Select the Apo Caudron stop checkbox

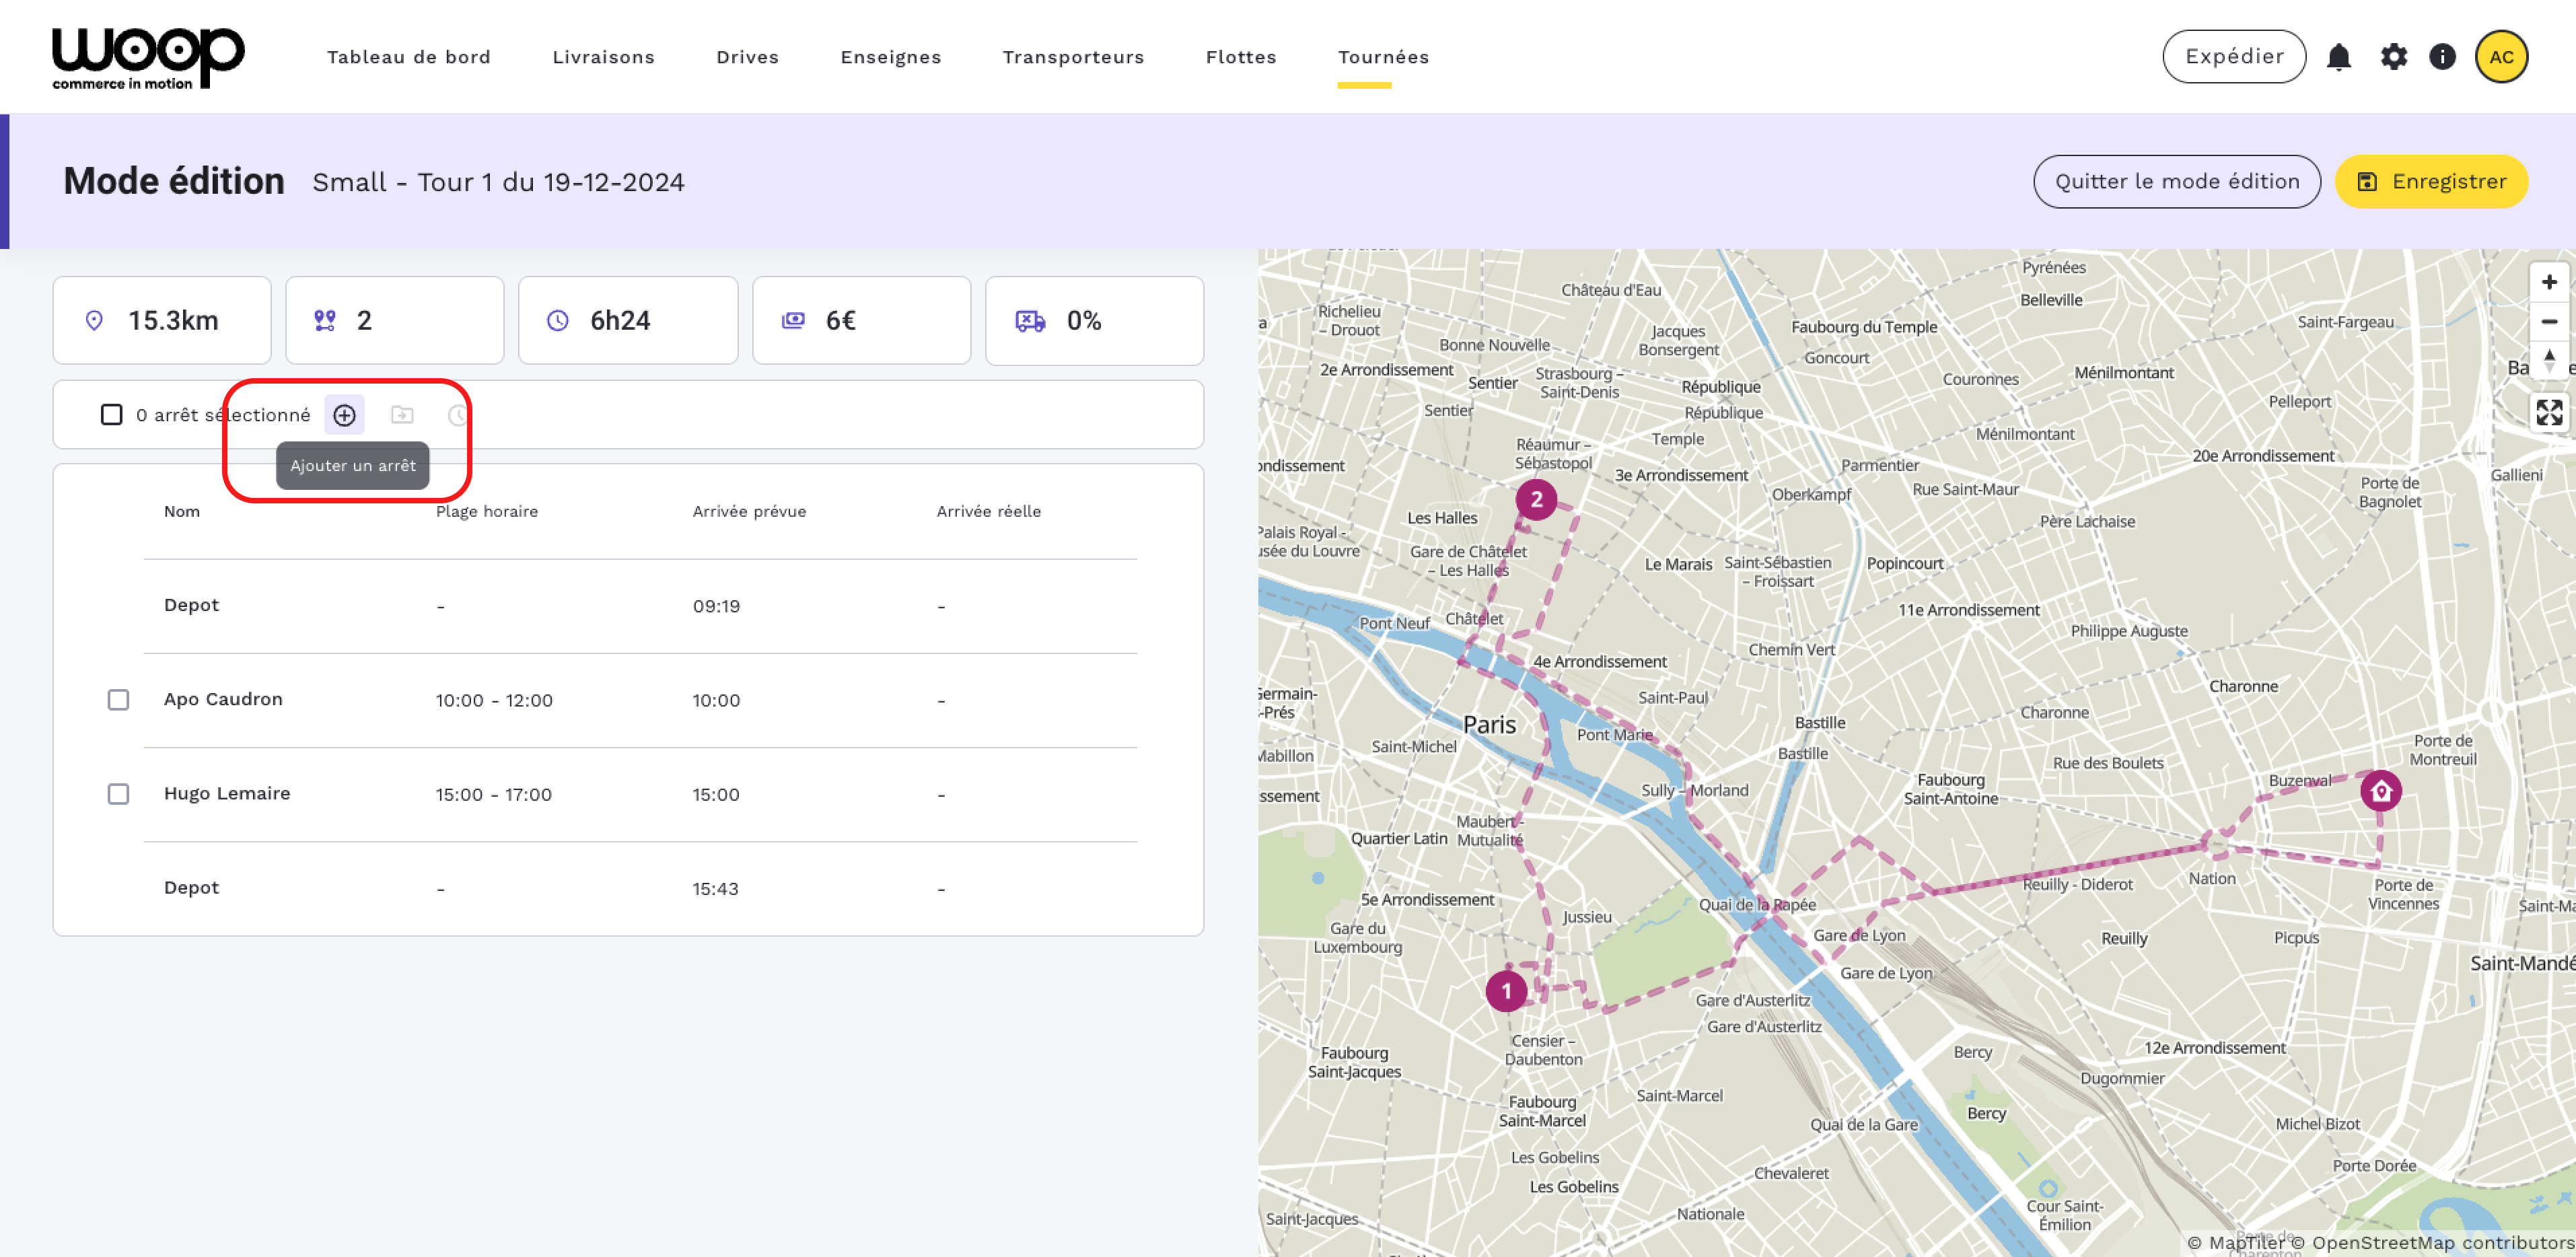[118, 700]
